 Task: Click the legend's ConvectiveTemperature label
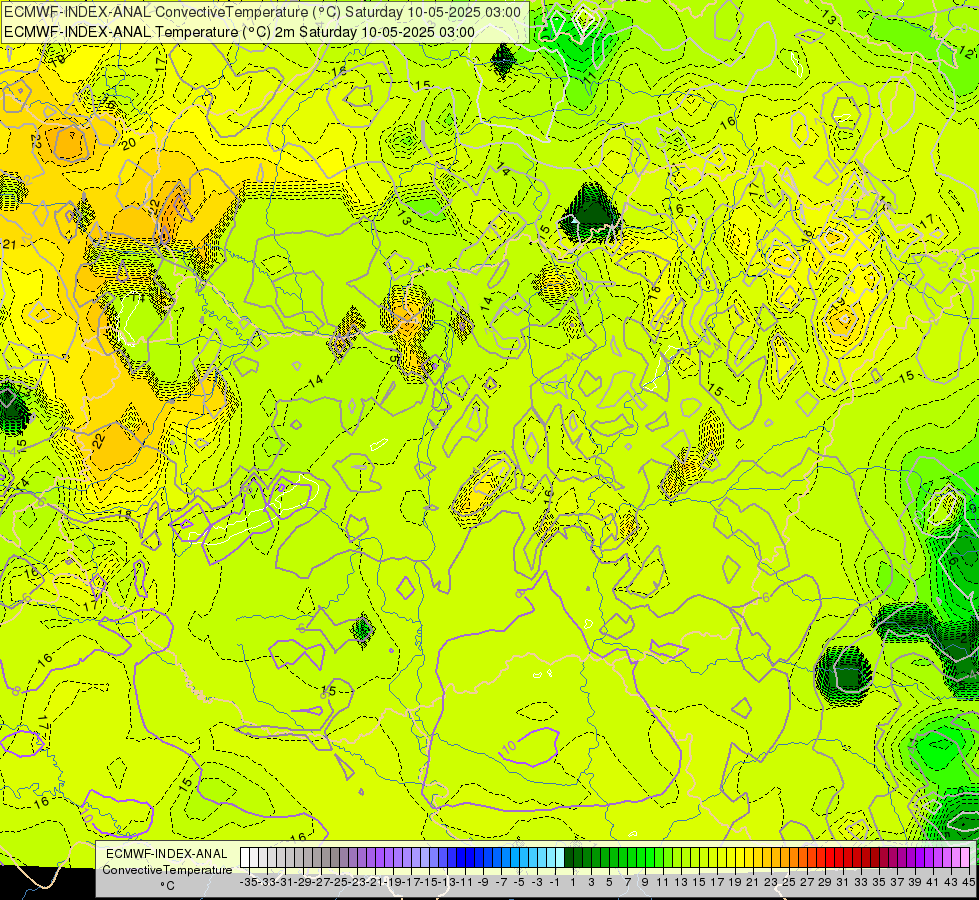click(167, 870)
